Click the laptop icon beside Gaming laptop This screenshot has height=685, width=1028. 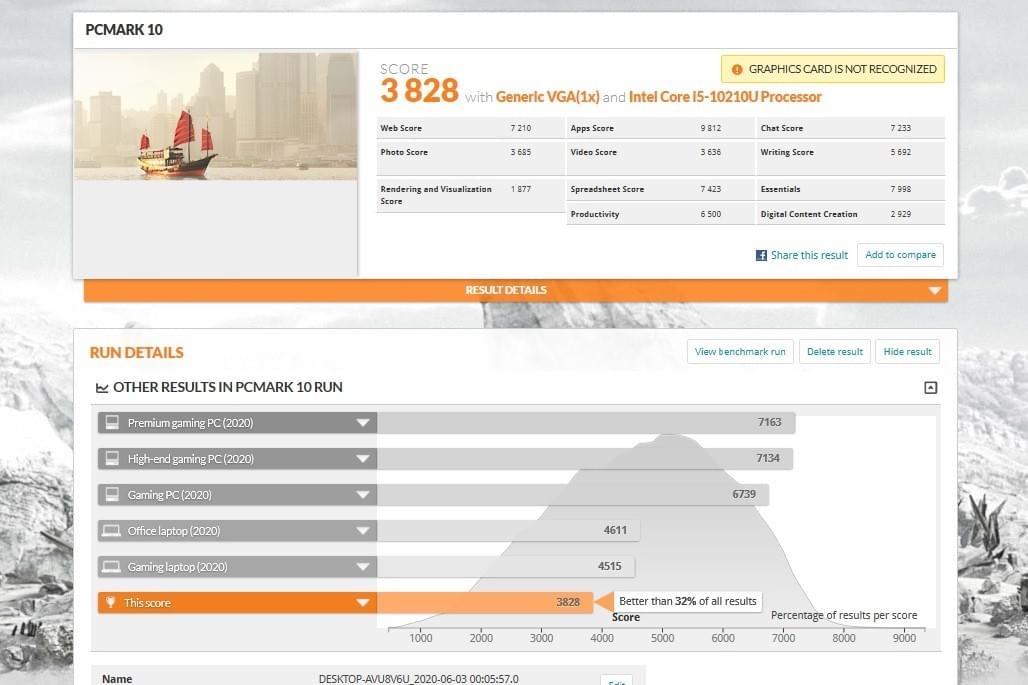click(x=111, y=566)
